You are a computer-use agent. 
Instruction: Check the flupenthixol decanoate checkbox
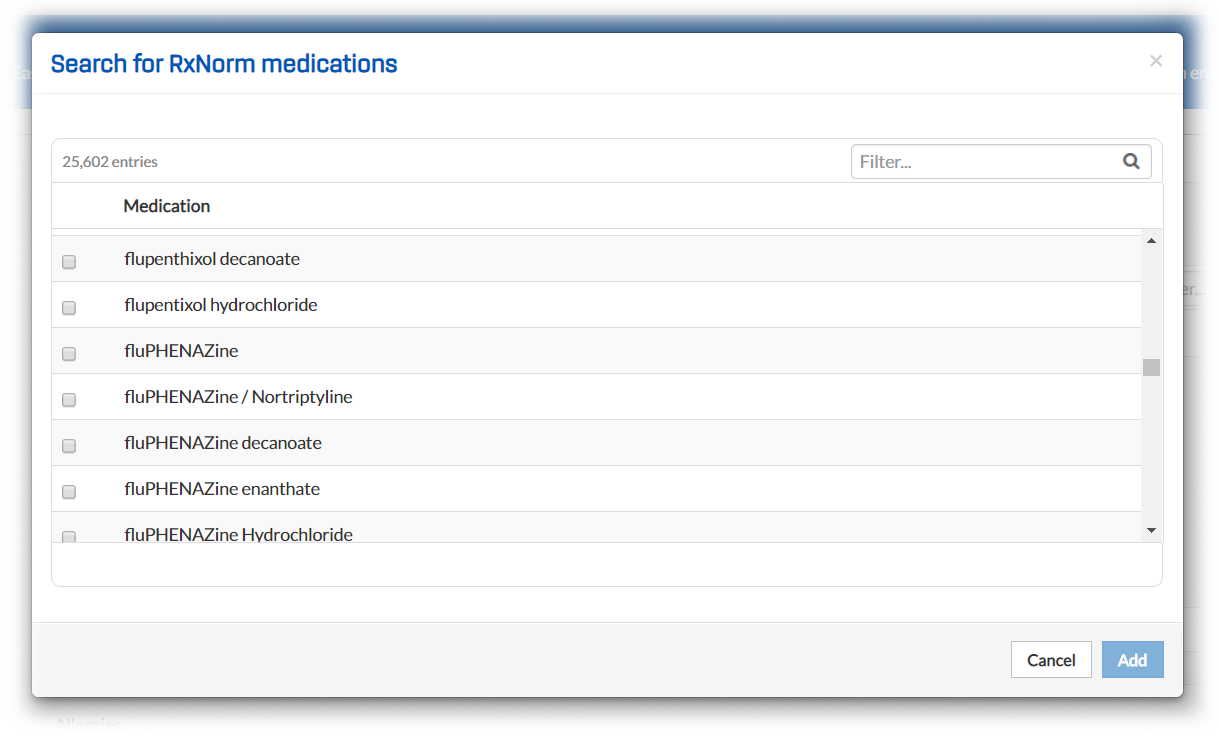pyautogui.click(x=69, y=262)
